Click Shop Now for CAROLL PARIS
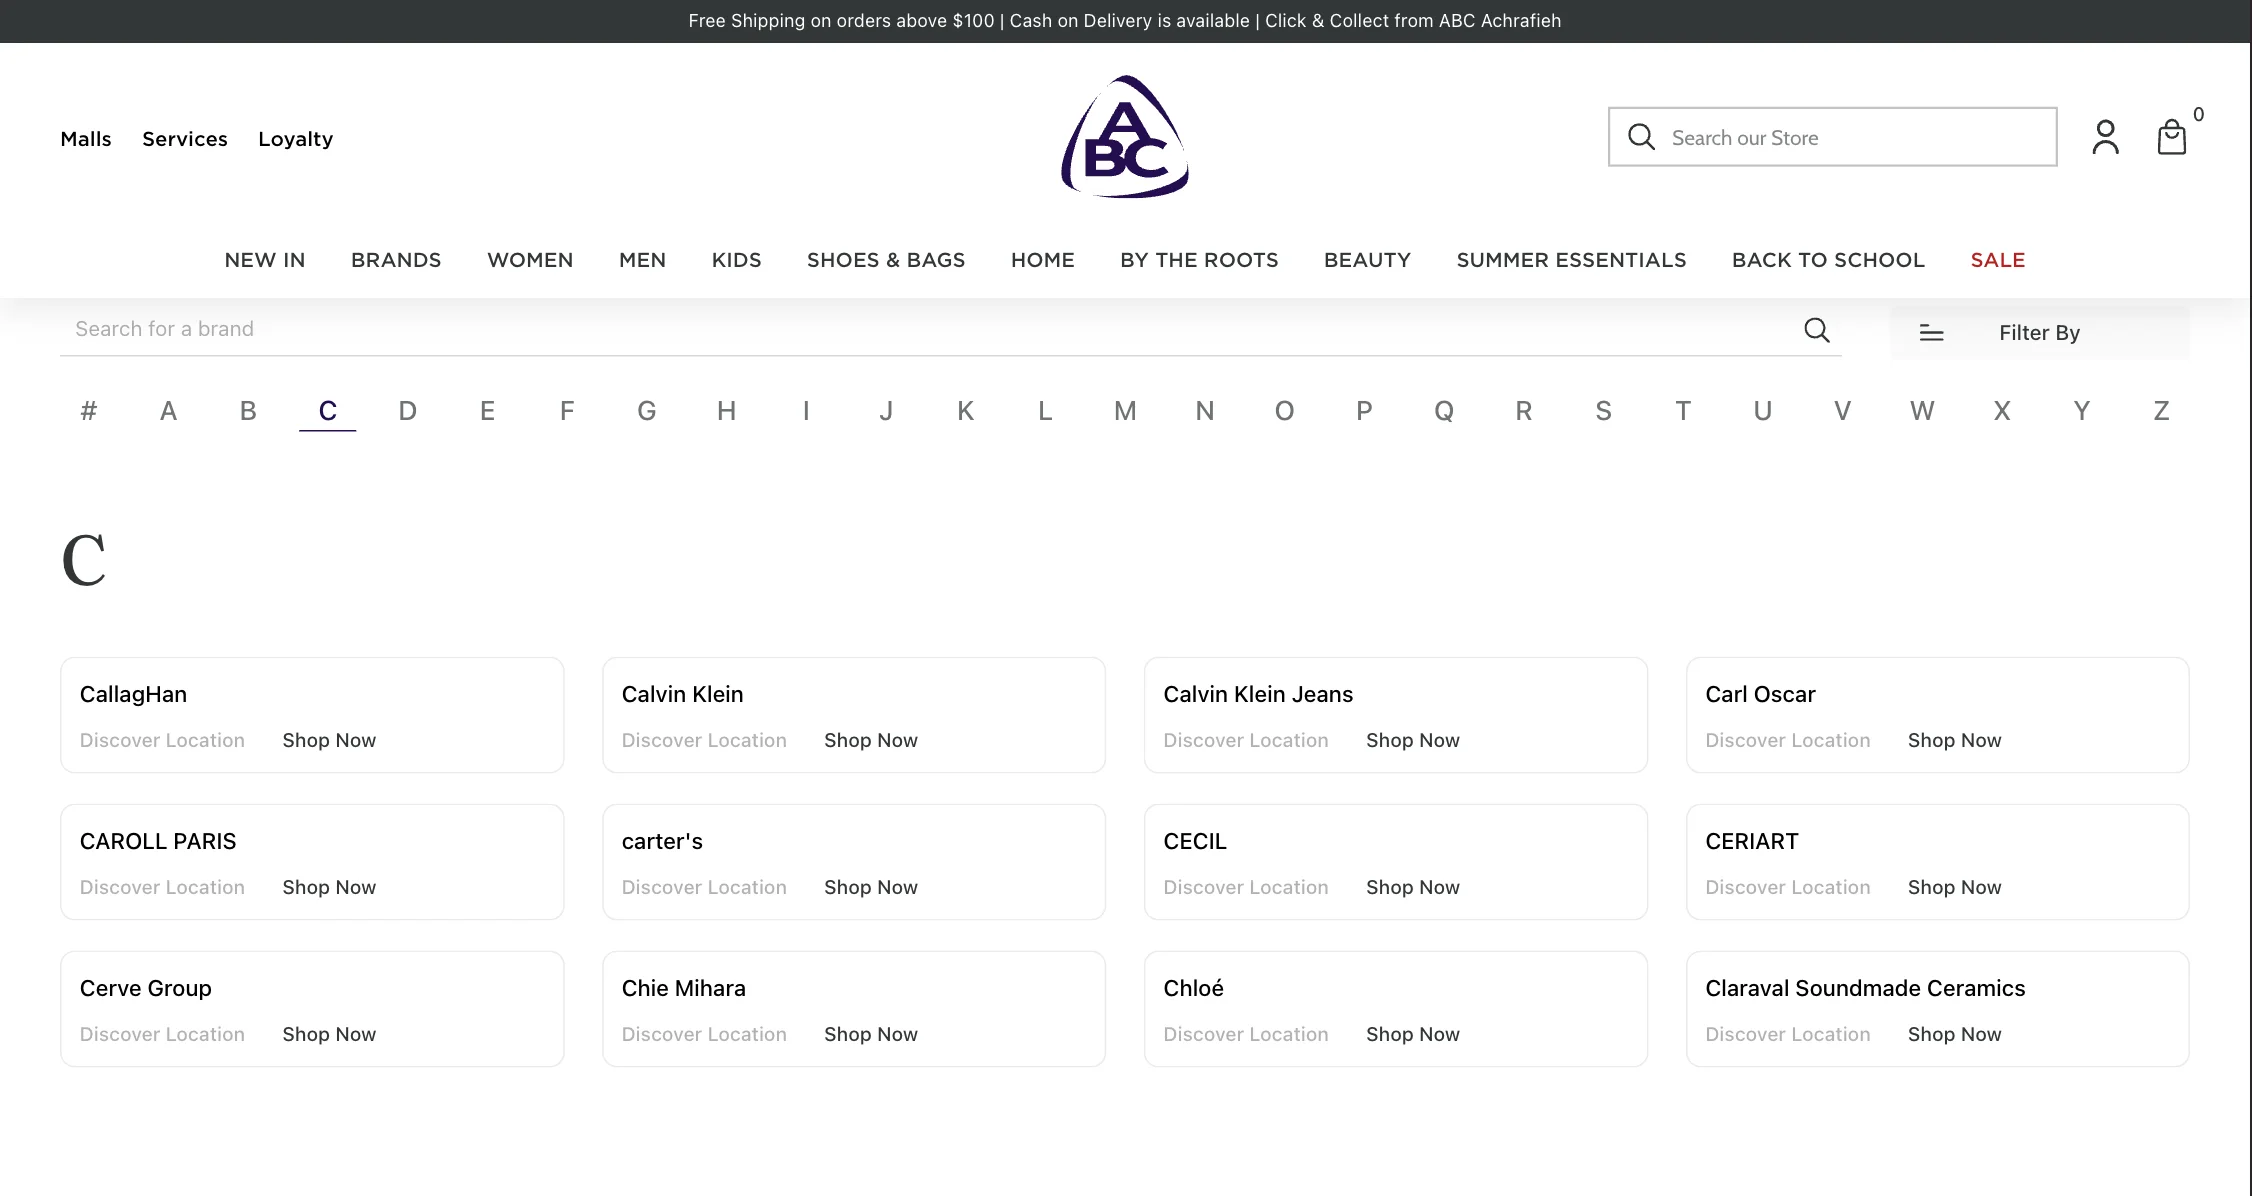 (329, 888)
